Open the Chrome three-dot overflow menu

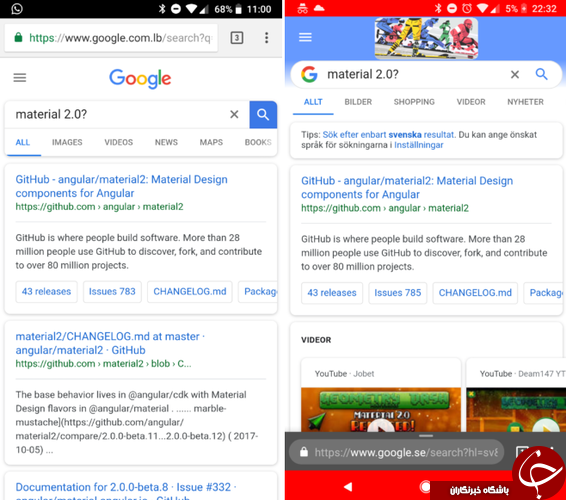point(266,38)
